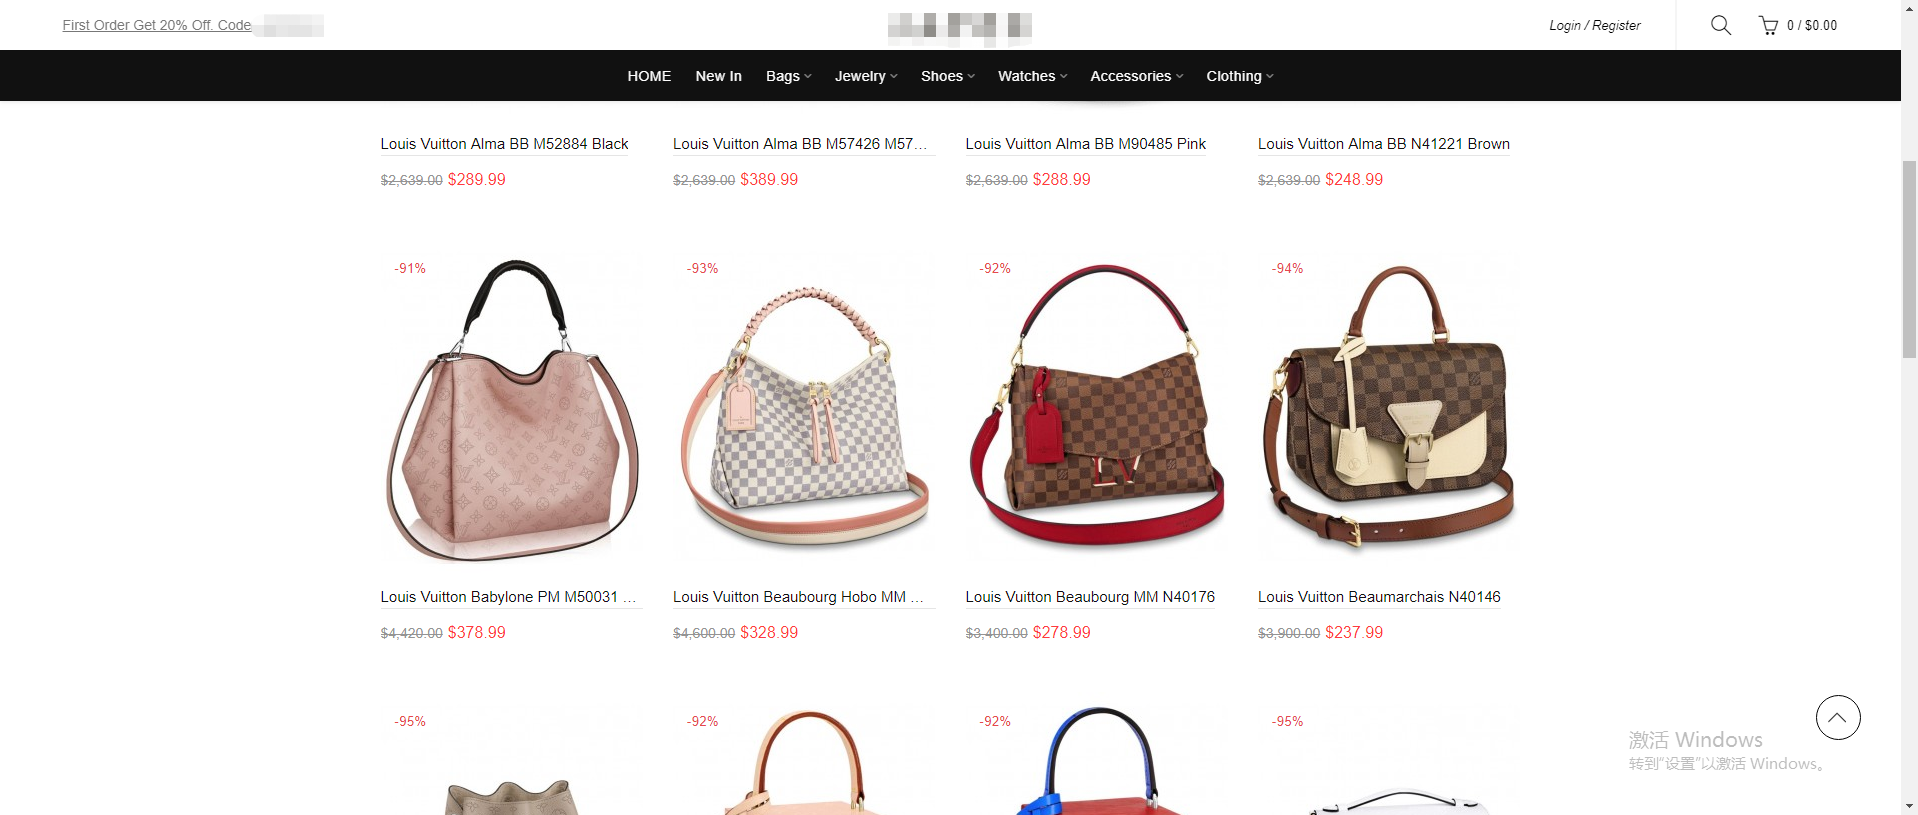Select the pink Babylone PM bag image
Viewport: 1918px width, 815px height.
coord(512,410)
